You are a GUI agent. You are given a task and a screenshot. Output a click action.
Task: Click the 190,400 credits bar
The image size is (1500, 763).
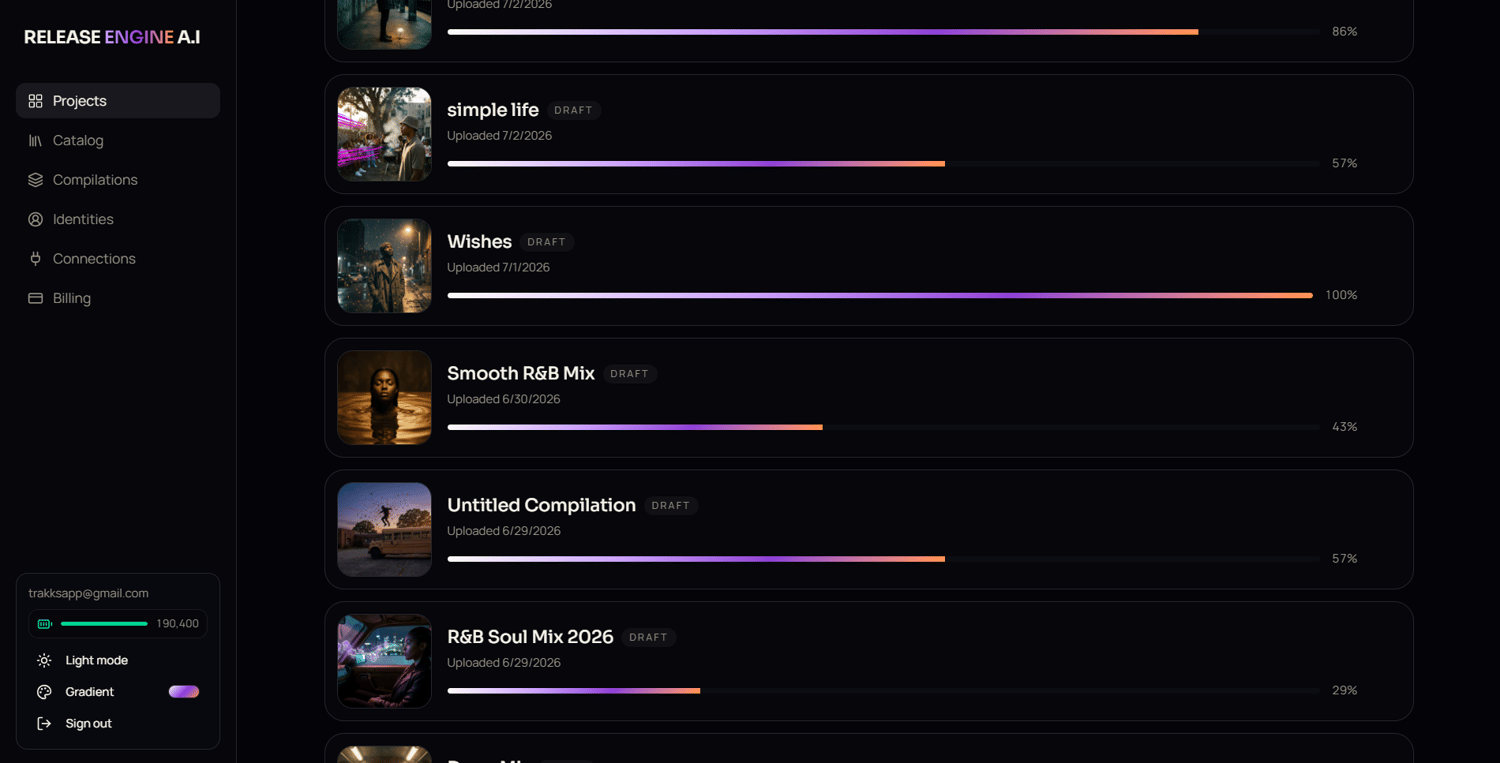click(104, 624)
